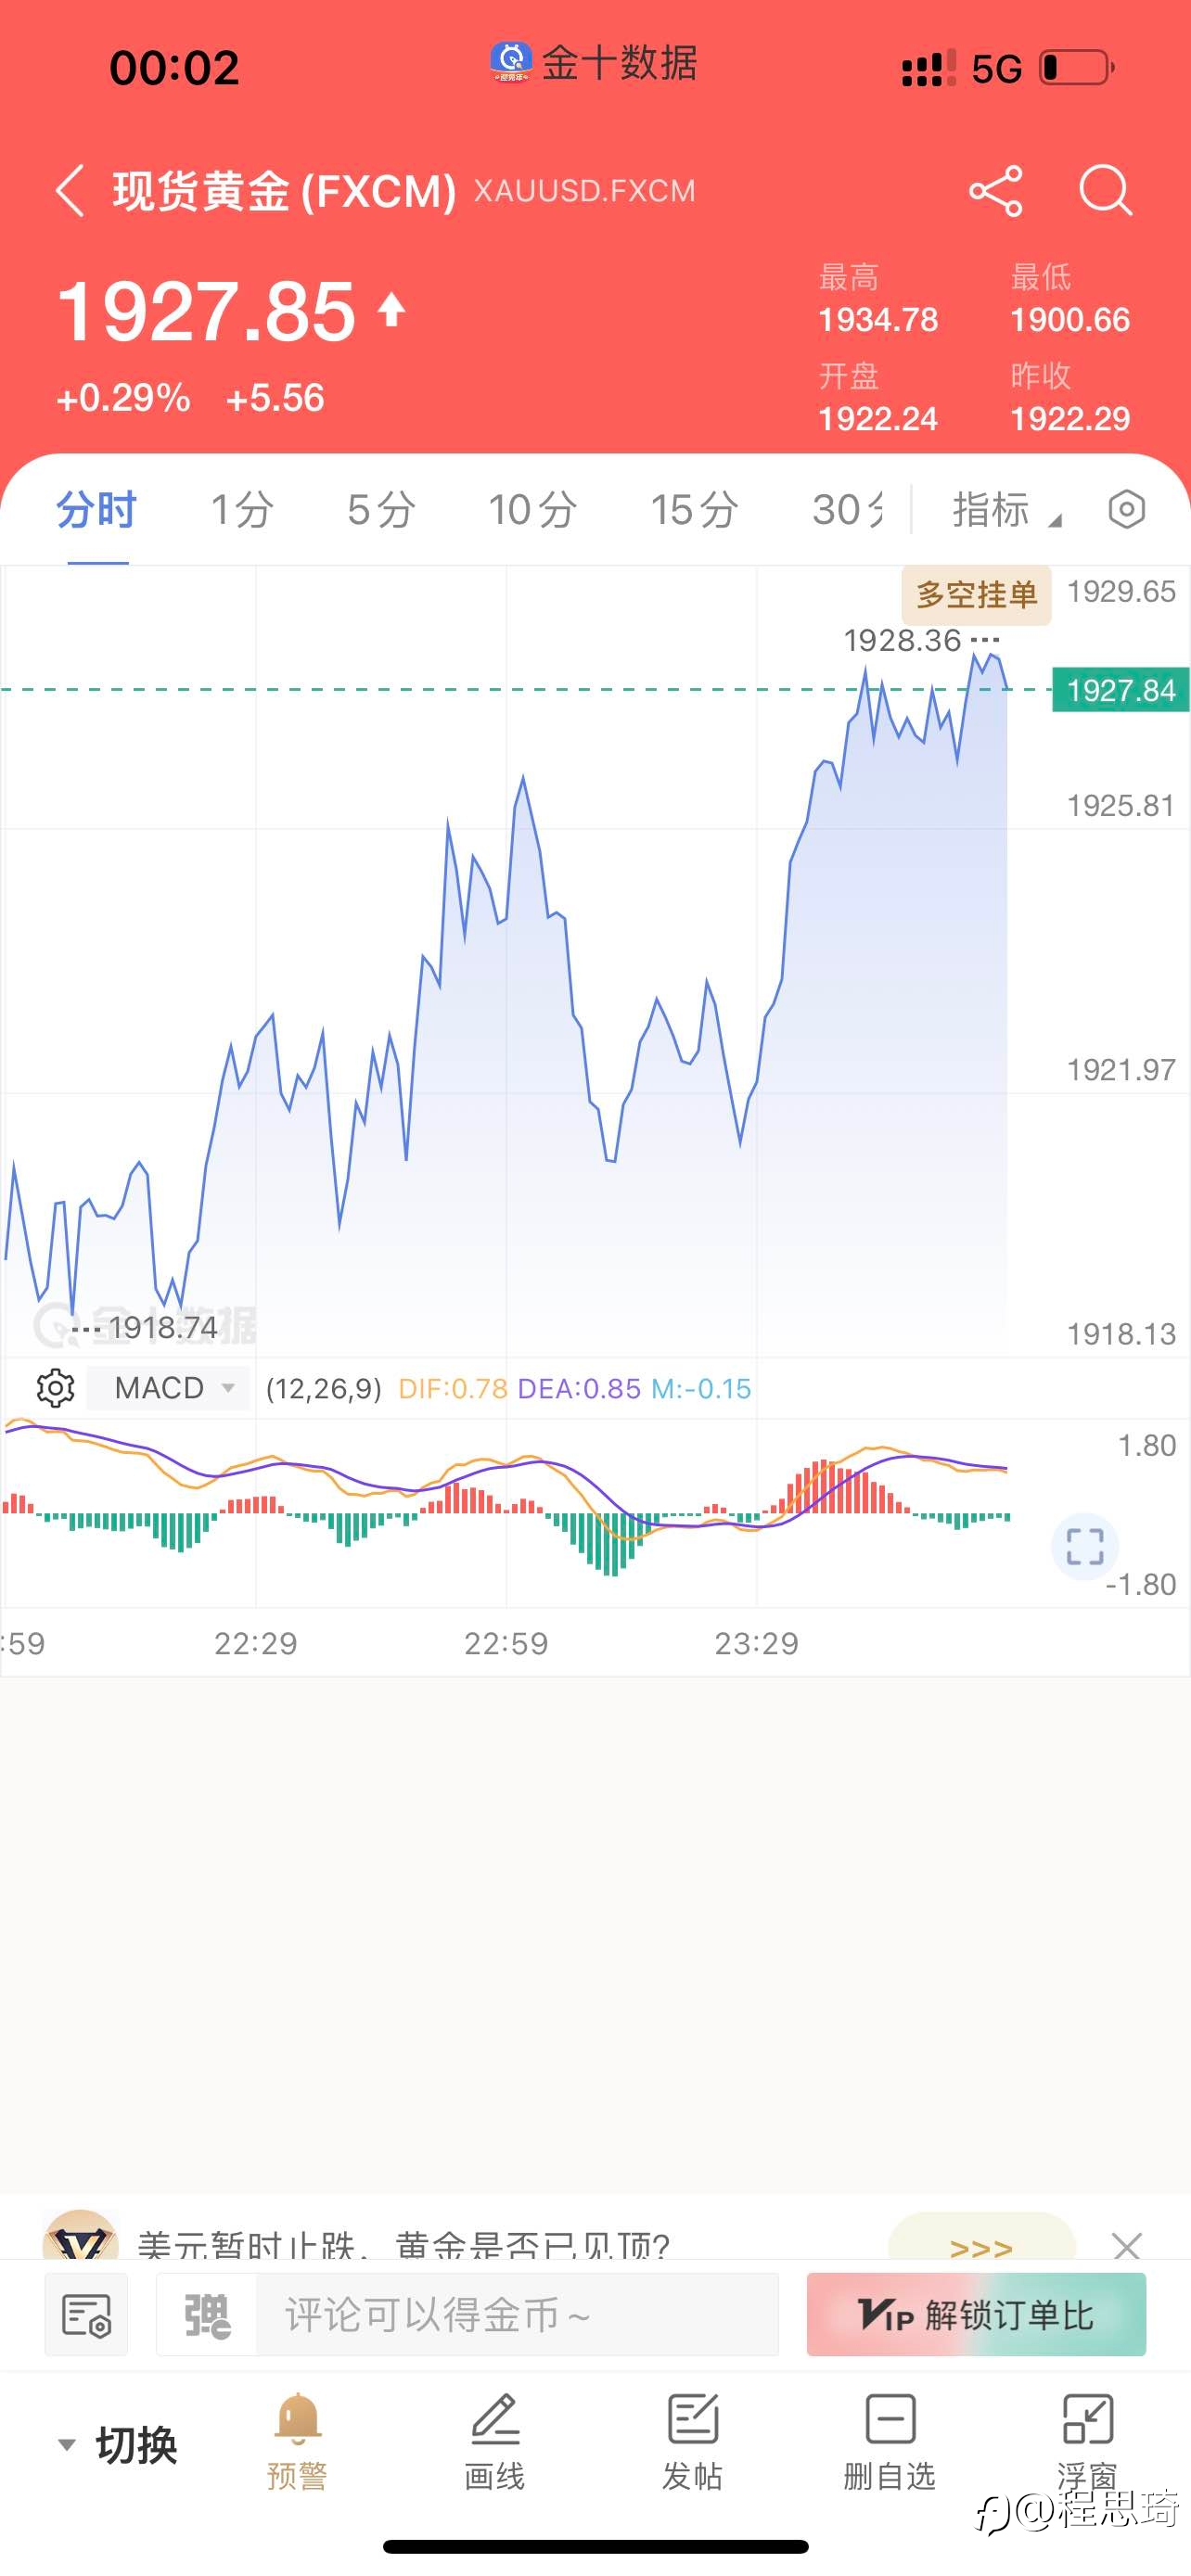Open search with magnifier icon
This screenshot has height=2576, width=1191.
click(1105, 190)
